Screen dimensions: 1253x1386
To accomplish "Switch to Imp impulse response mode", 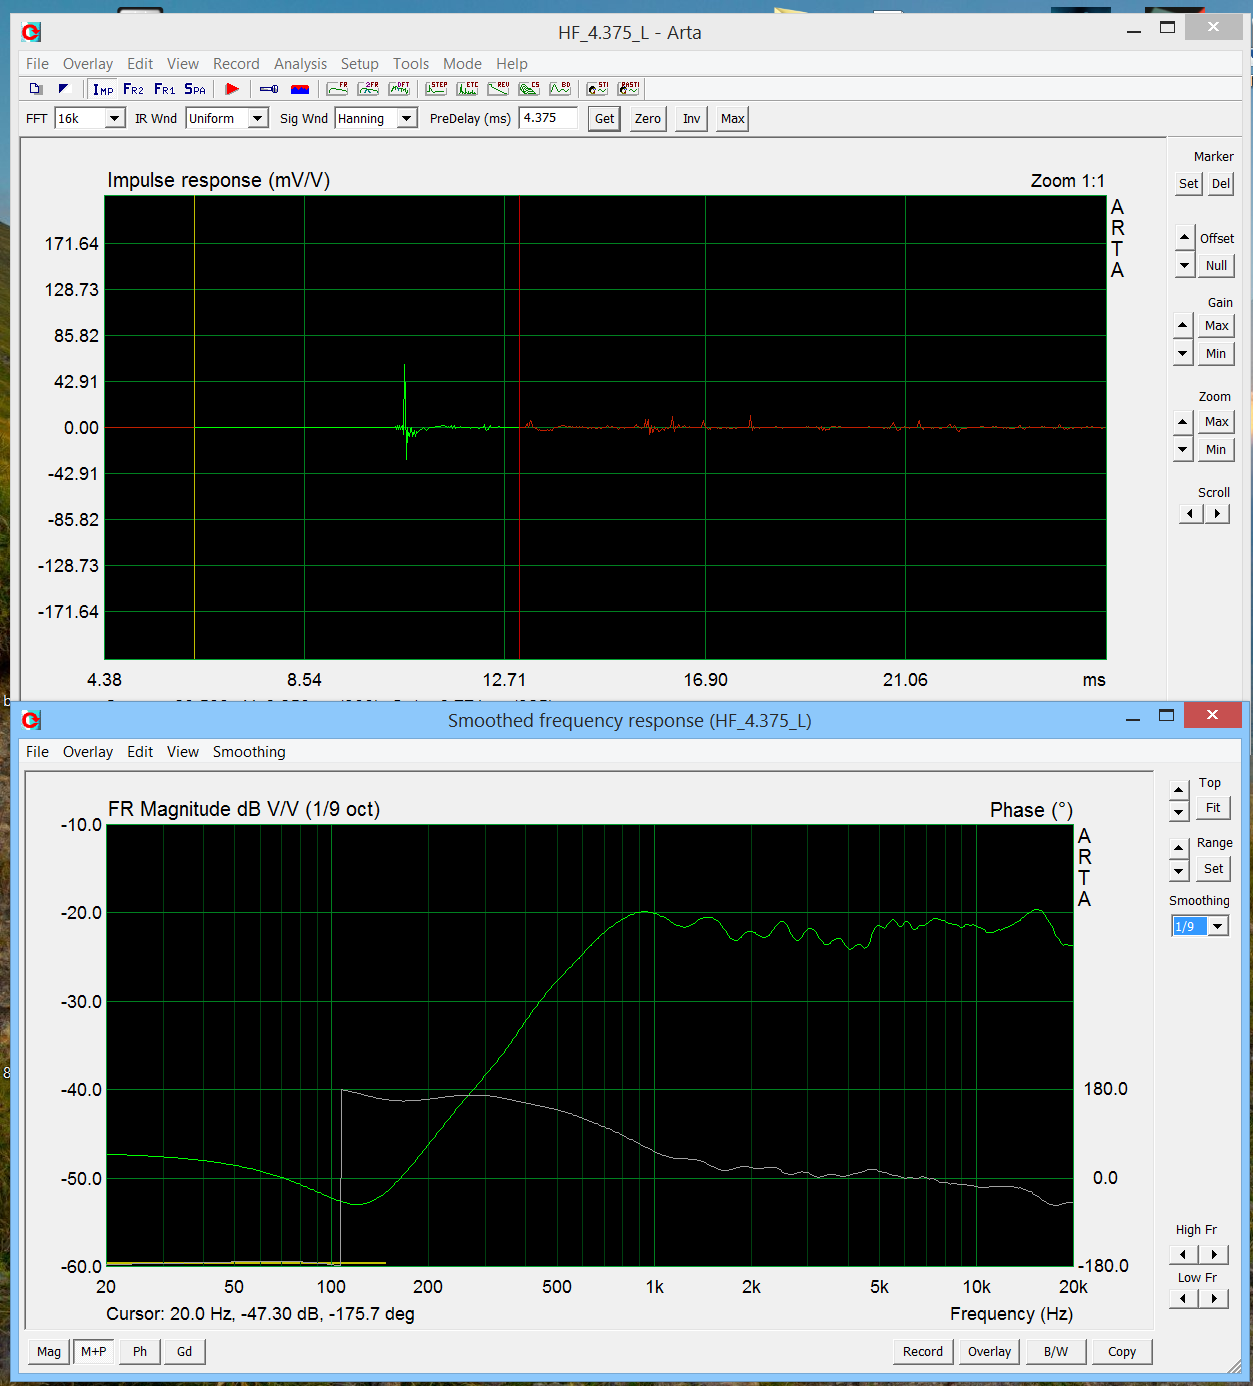I will (x=103, y=89).
